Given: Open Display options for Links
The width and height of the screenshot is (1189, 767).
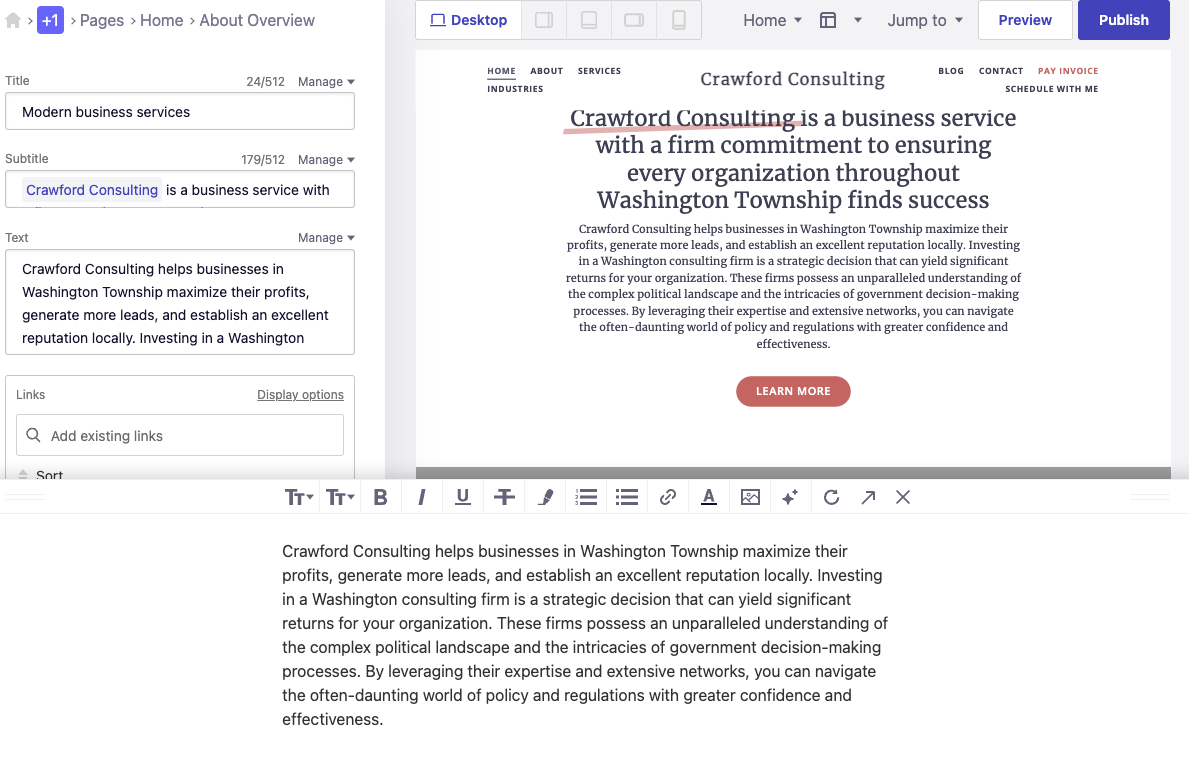Looking at the screenshot, I should [300, 394].
